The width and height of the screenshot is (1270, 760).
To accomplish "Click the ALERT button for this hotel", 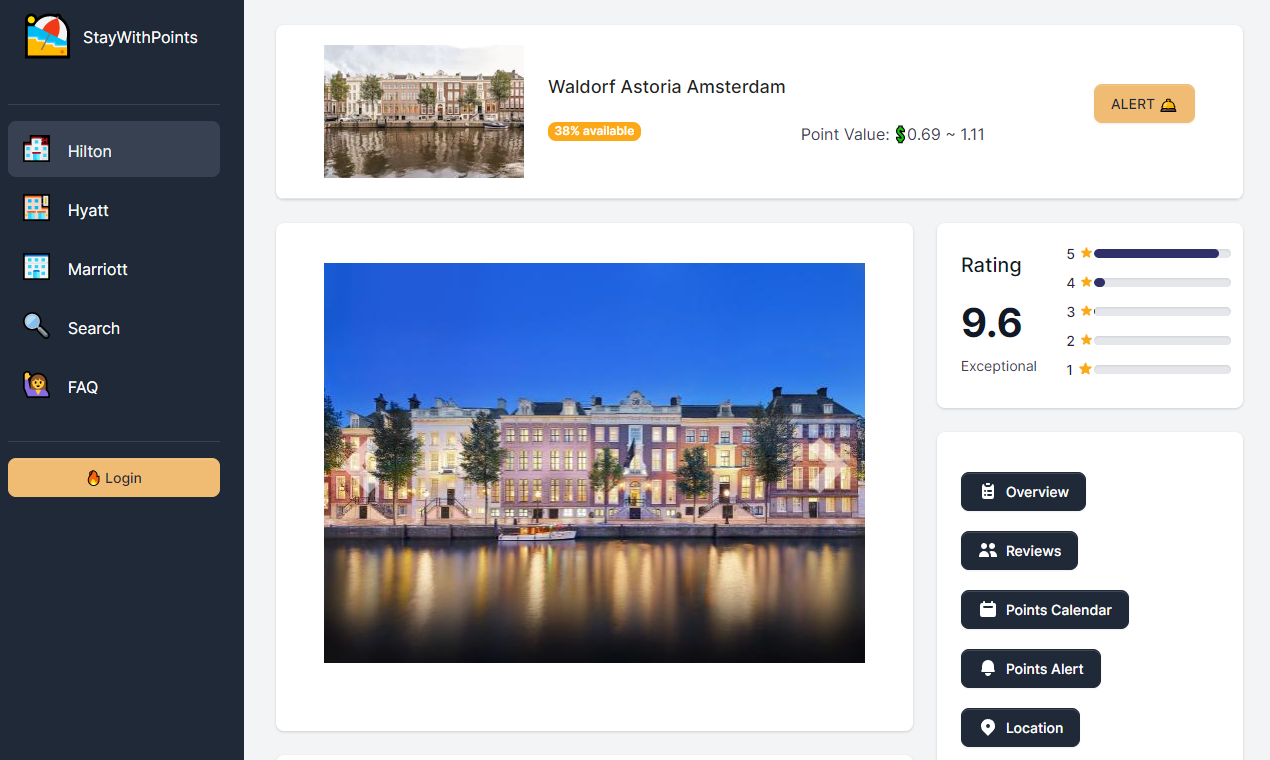I will click(x=1144, y=104).
